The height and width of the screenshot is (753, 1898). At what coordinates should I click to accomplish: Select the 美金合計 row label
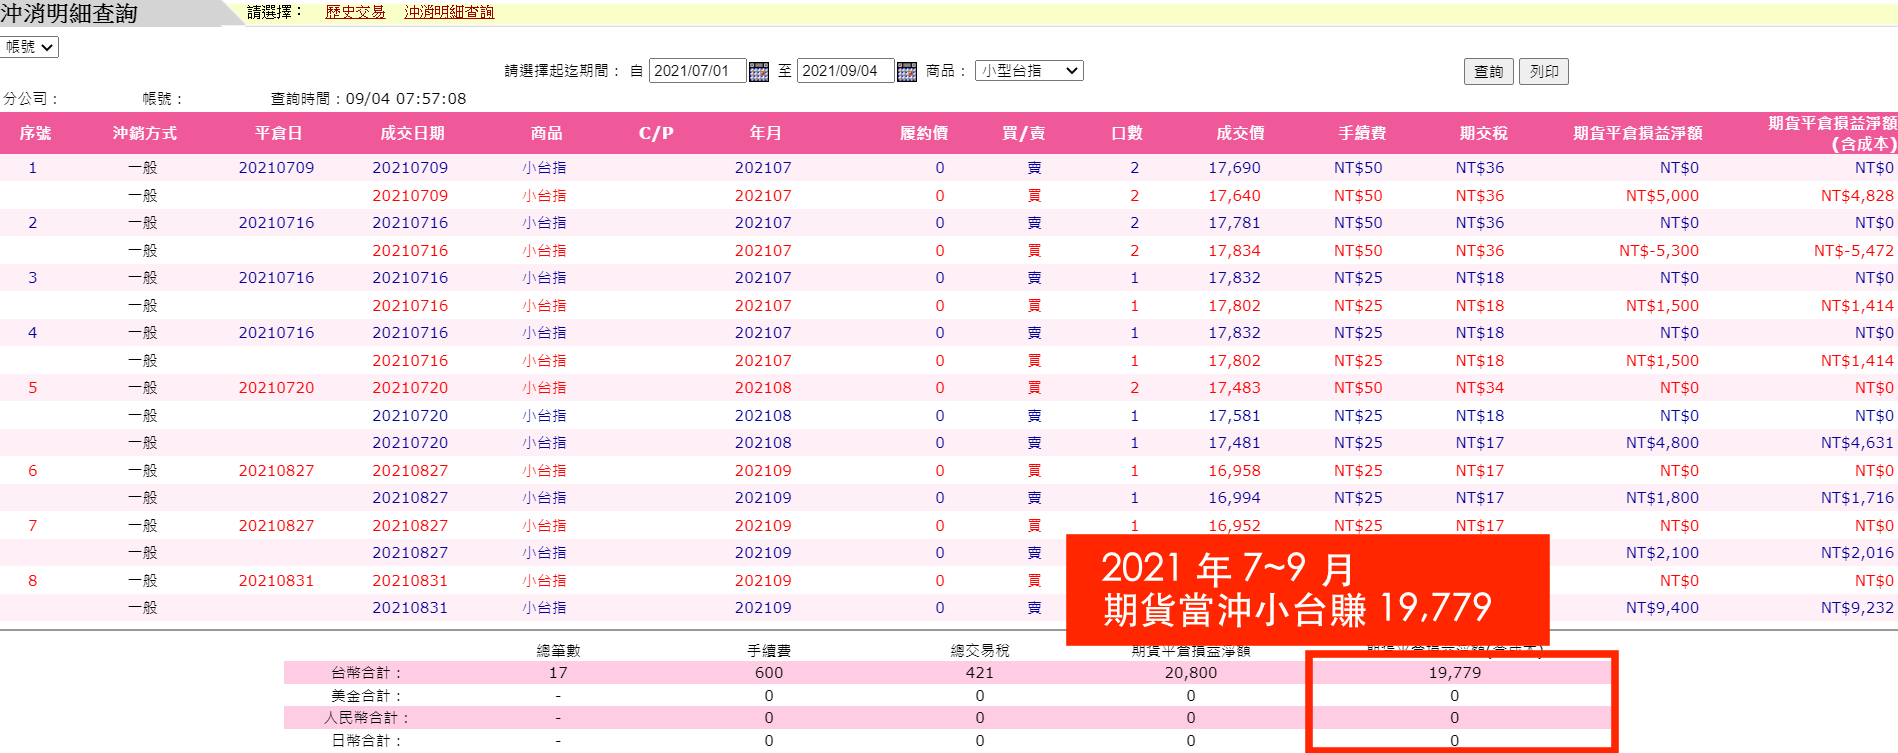tap(366, 696)
